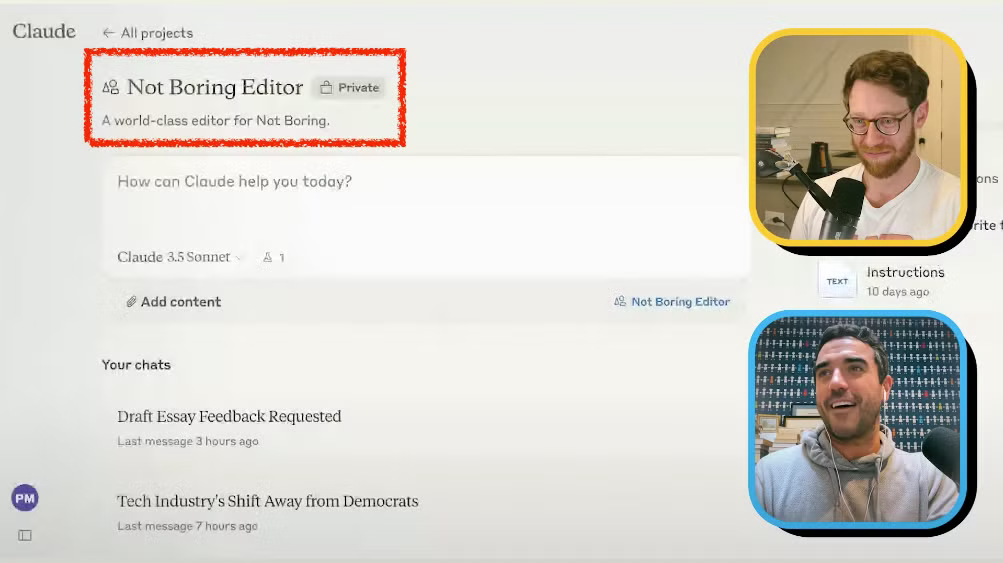The height and width of the screenshot is (563, 1003).
Task: Open the Claude 3.5 Sonnet model dropdown
Action: [179, 257]
